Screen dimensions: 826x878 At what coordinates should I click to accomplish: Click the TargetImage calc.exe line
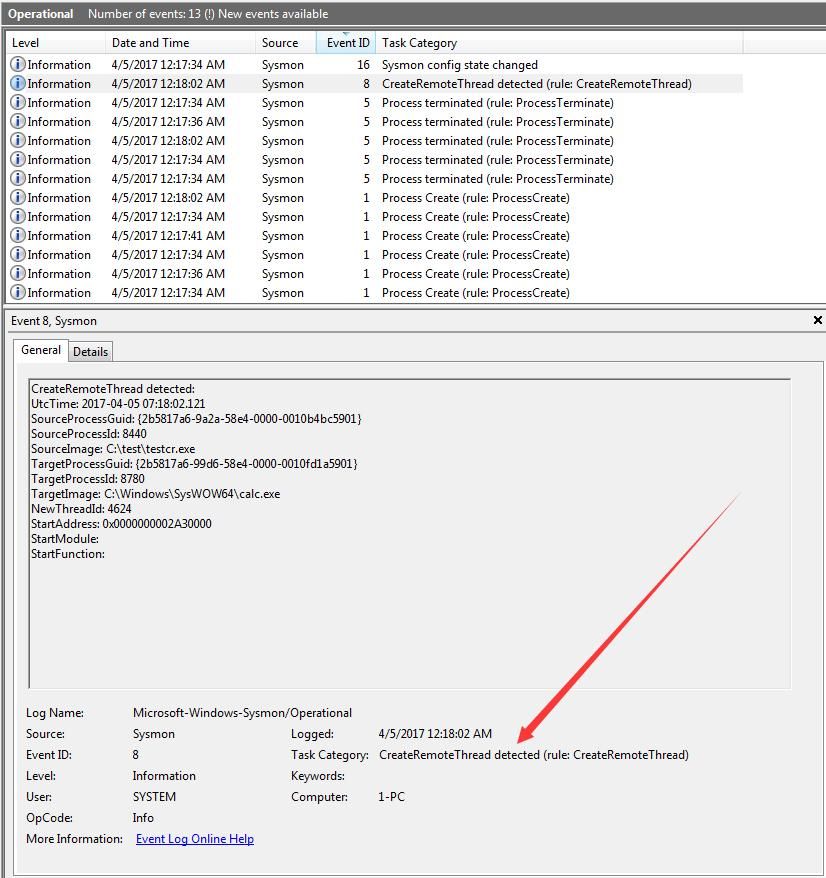156,494
